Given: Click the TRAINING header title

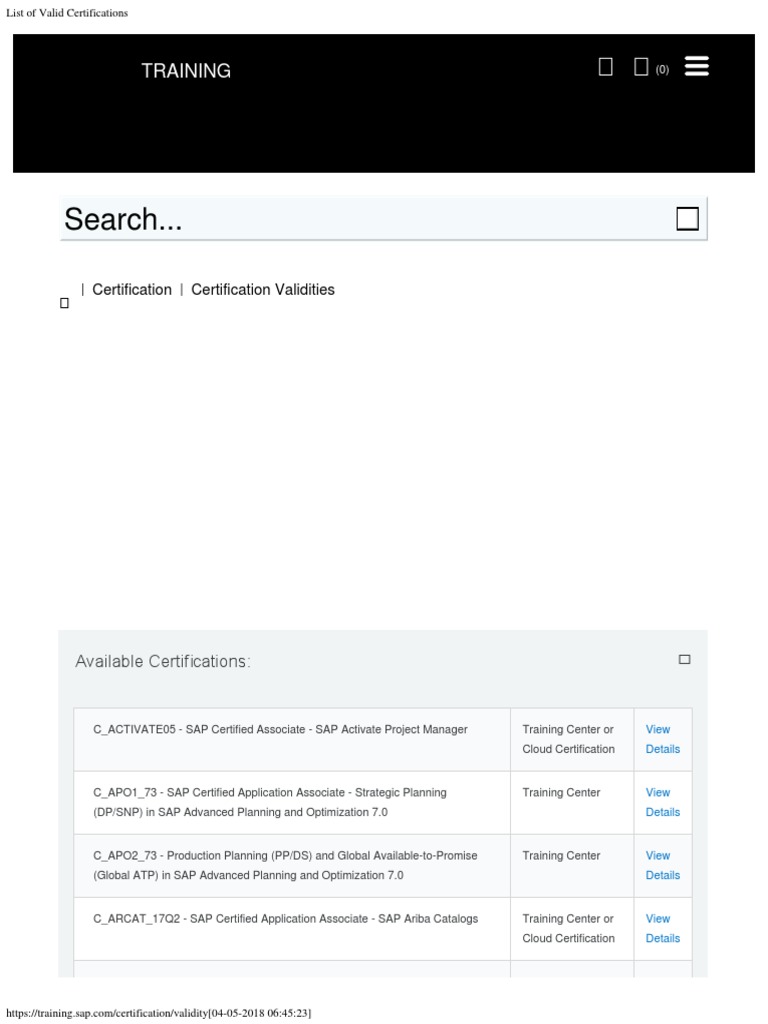Looking at the screenshot, I should point(186,71).
